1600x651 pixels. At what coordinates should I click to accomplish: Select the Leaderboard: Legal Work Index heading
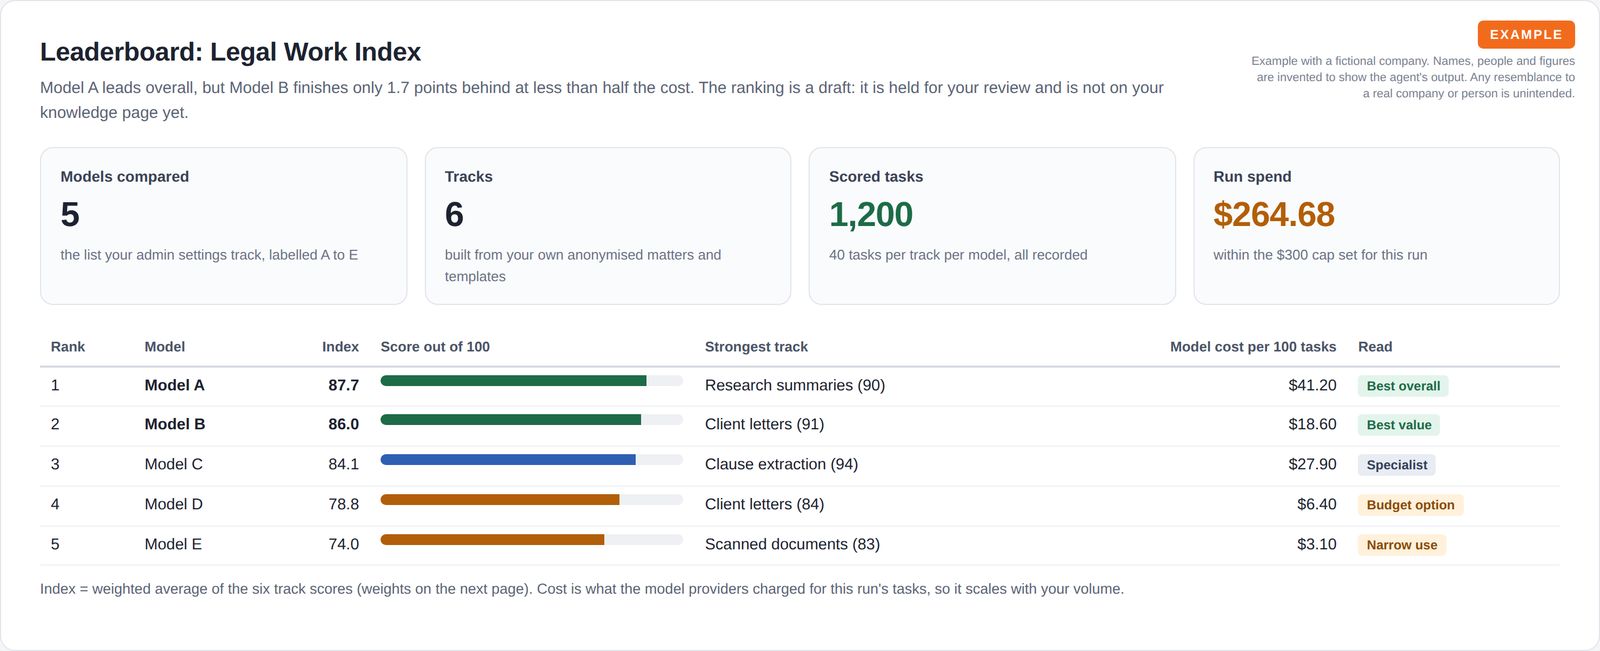230,52
